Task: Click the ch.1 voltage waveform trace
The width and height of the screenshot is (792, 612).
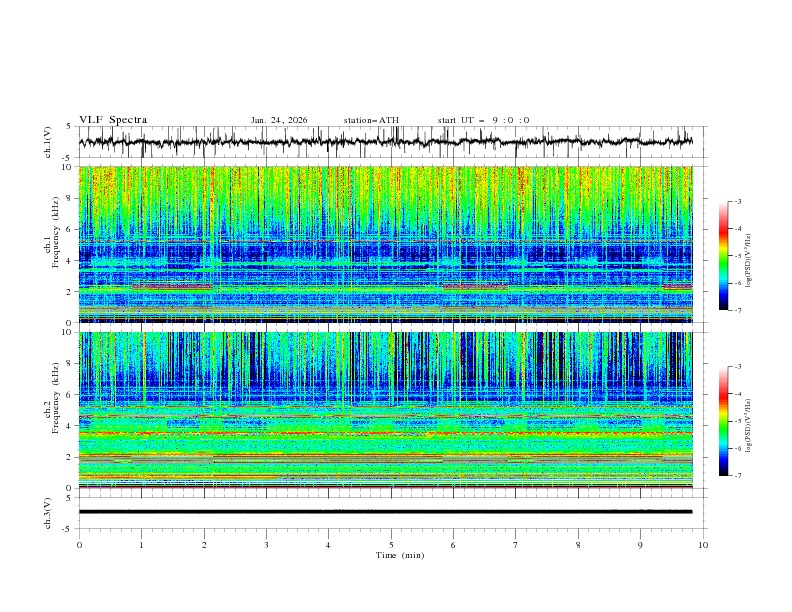Action: [x=385, y=142]
